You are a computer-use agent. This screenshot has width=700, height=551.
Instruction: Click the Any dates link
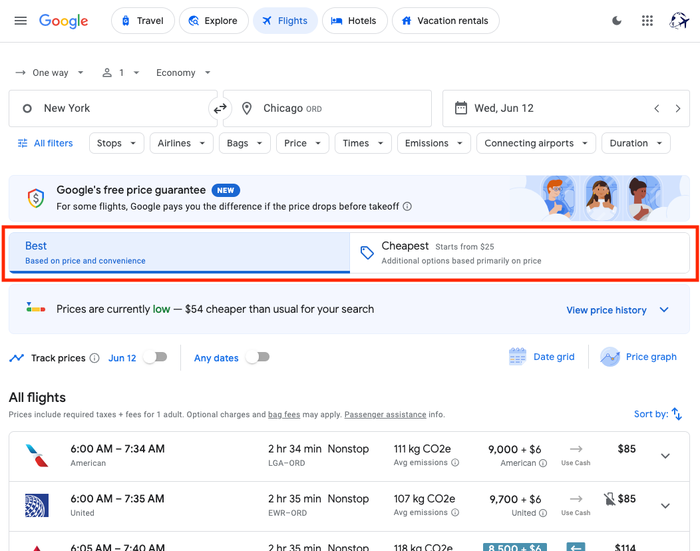(216, 358)
